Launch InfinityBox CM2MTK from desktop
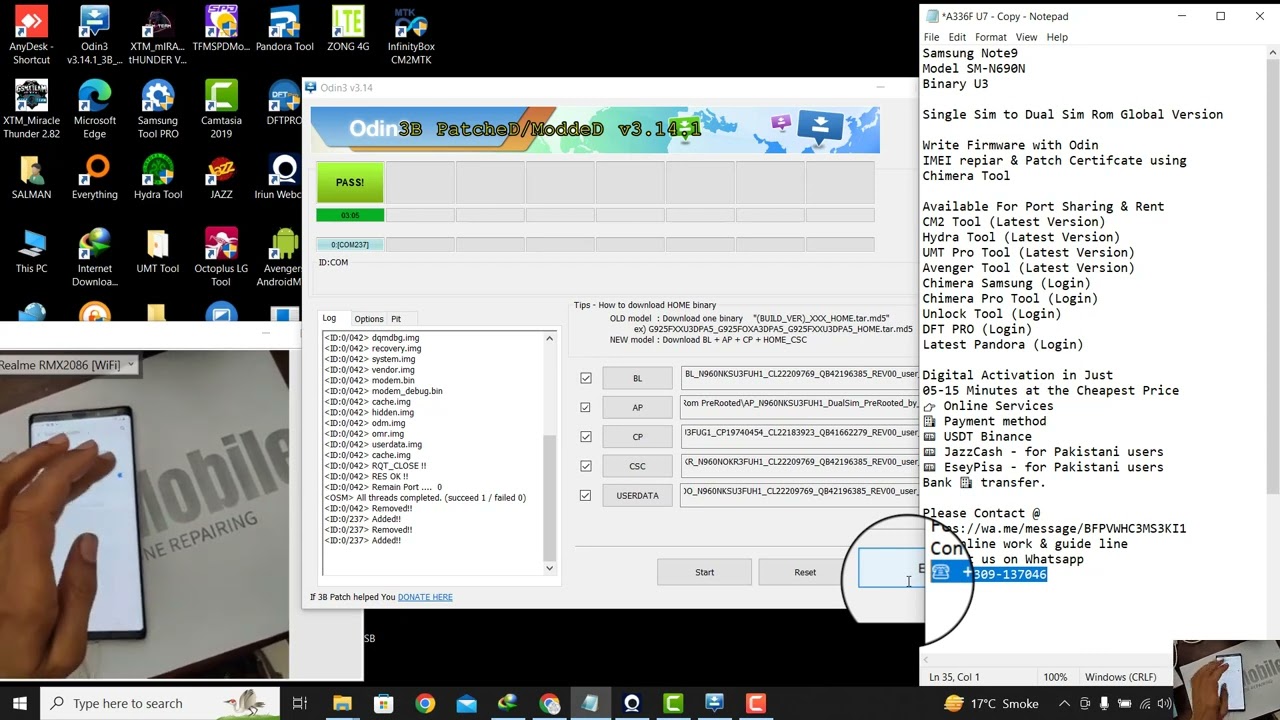 coord(411,35)
